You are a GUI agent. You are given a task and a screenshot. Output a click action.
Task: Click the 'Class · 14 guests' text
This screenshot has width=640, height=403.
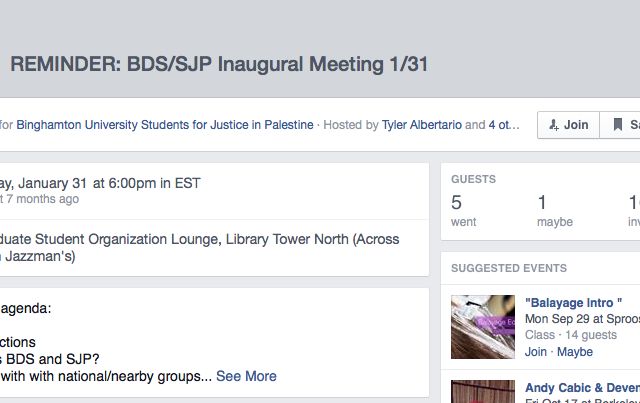pos(571,335)
